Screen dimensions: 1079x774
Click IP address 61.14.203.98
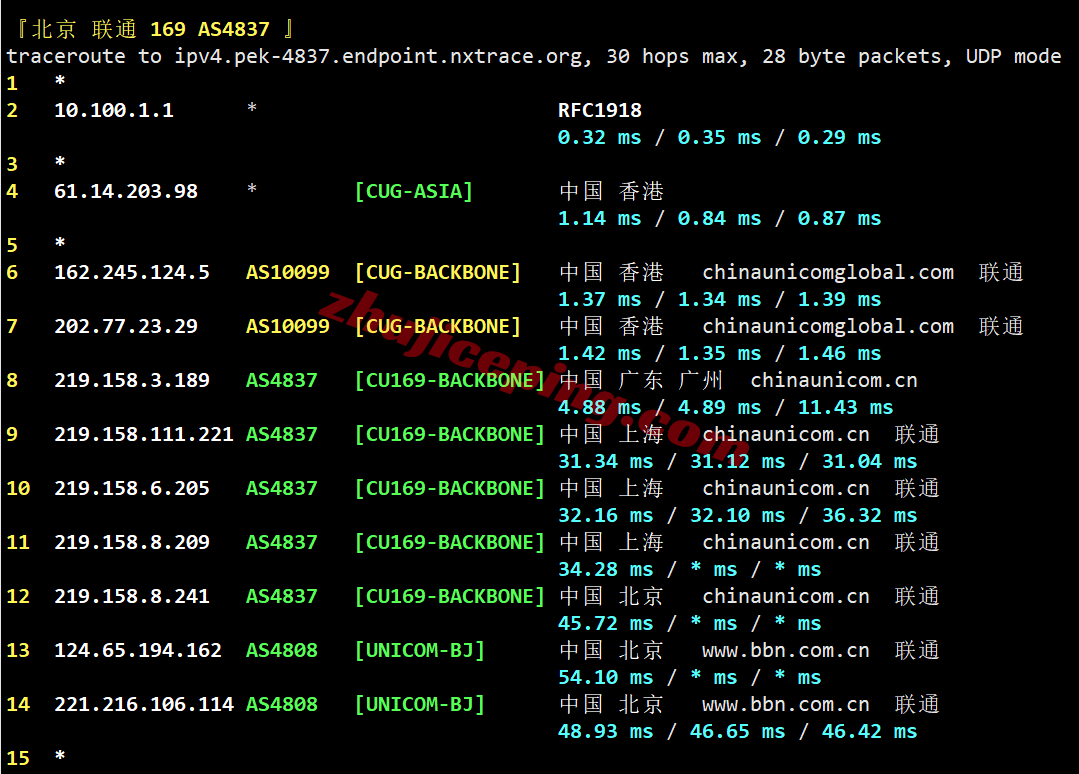126,191
